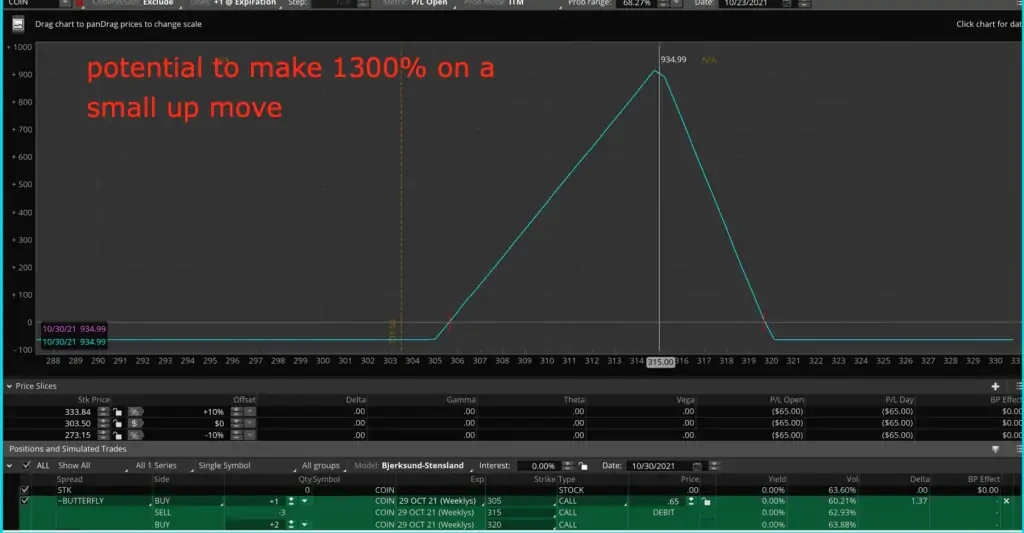This screenshot has height=533, width=1024.
Task: Click the chart settings icon above the graph
Action: 18,24
